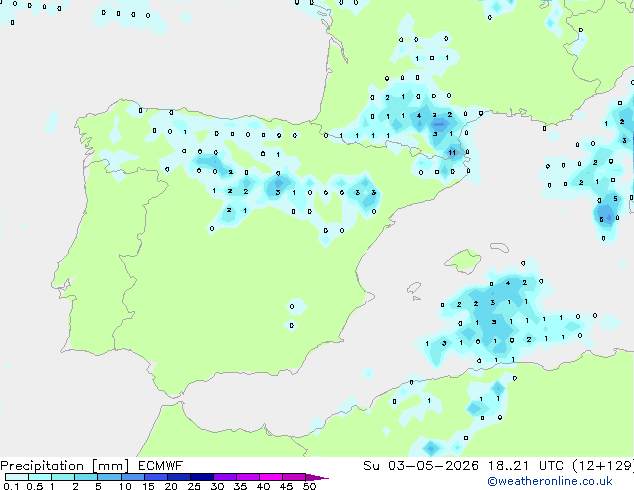Select the 2–5 mm legend color box
The image size is (634, 490).
[x=86, y=477]
